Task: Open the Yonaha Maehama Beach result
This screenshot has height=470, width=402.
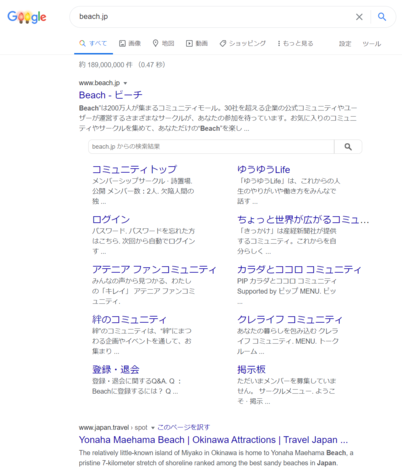Action: tap(213, 440)
